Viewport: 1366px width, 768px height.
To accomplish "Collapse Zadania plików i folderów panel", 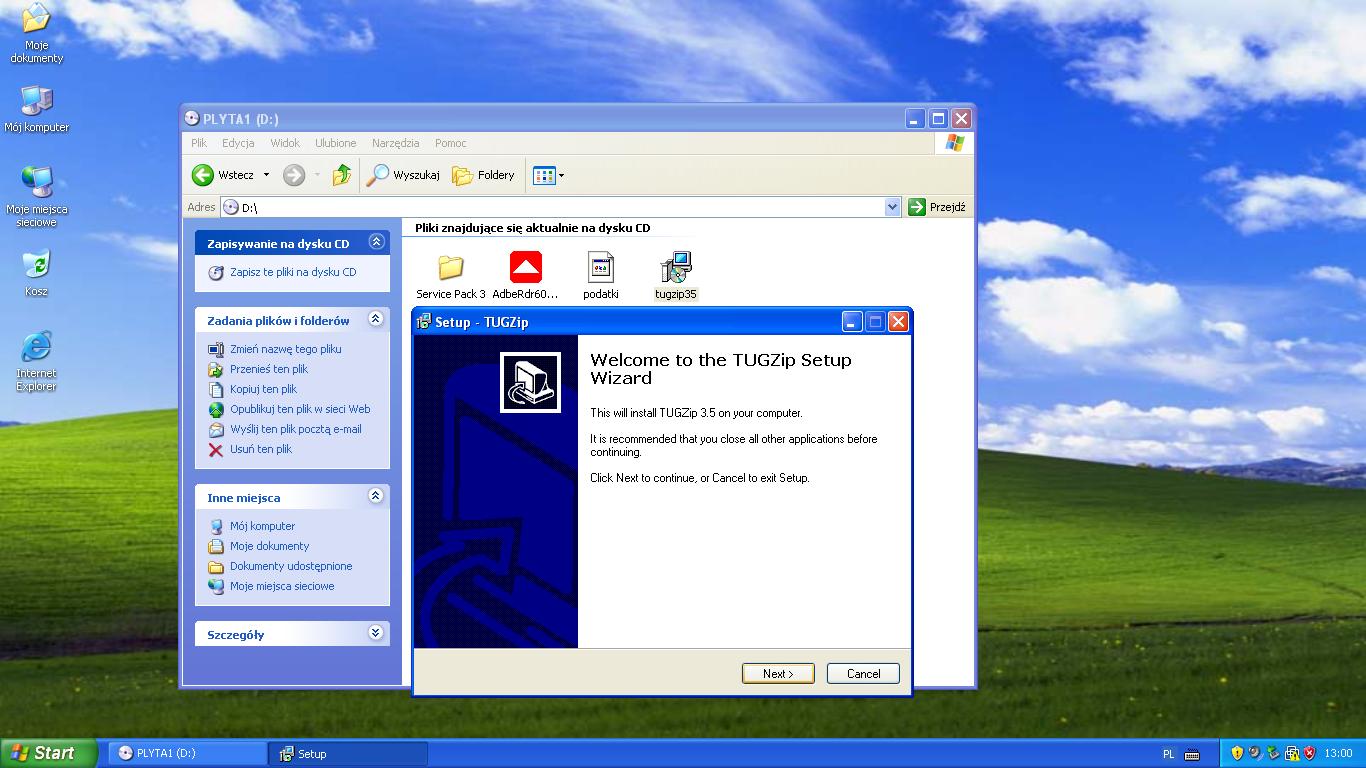I will tap(376, 319).
